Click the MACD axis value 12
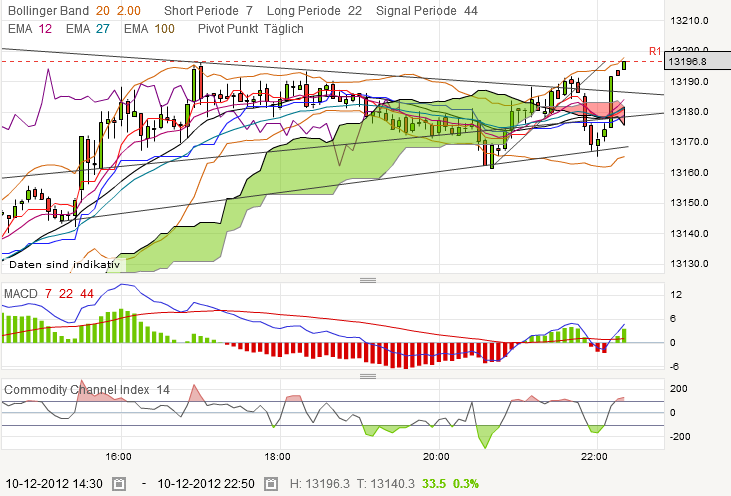This screenshot has height=496, width=731. click(676, 295)
